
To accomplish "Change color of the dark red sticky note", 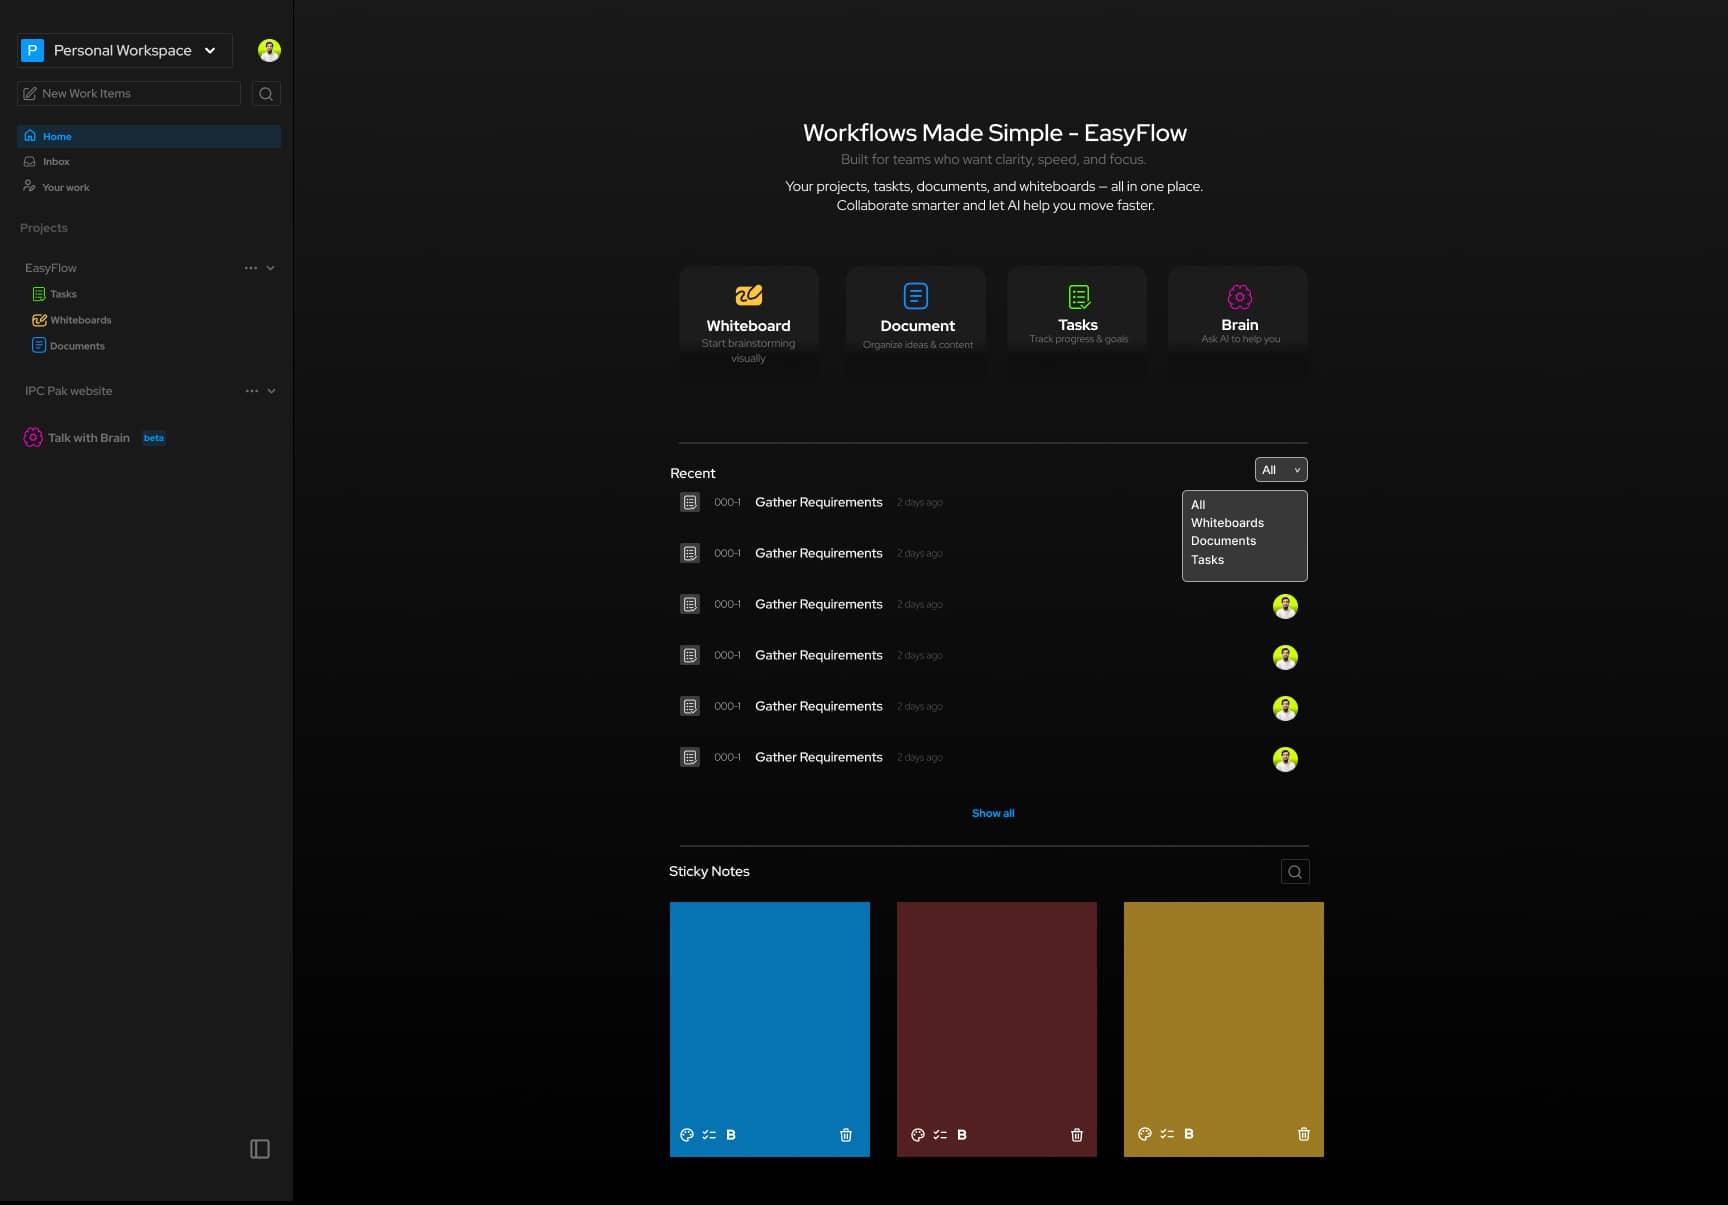I will (918, 1135).
